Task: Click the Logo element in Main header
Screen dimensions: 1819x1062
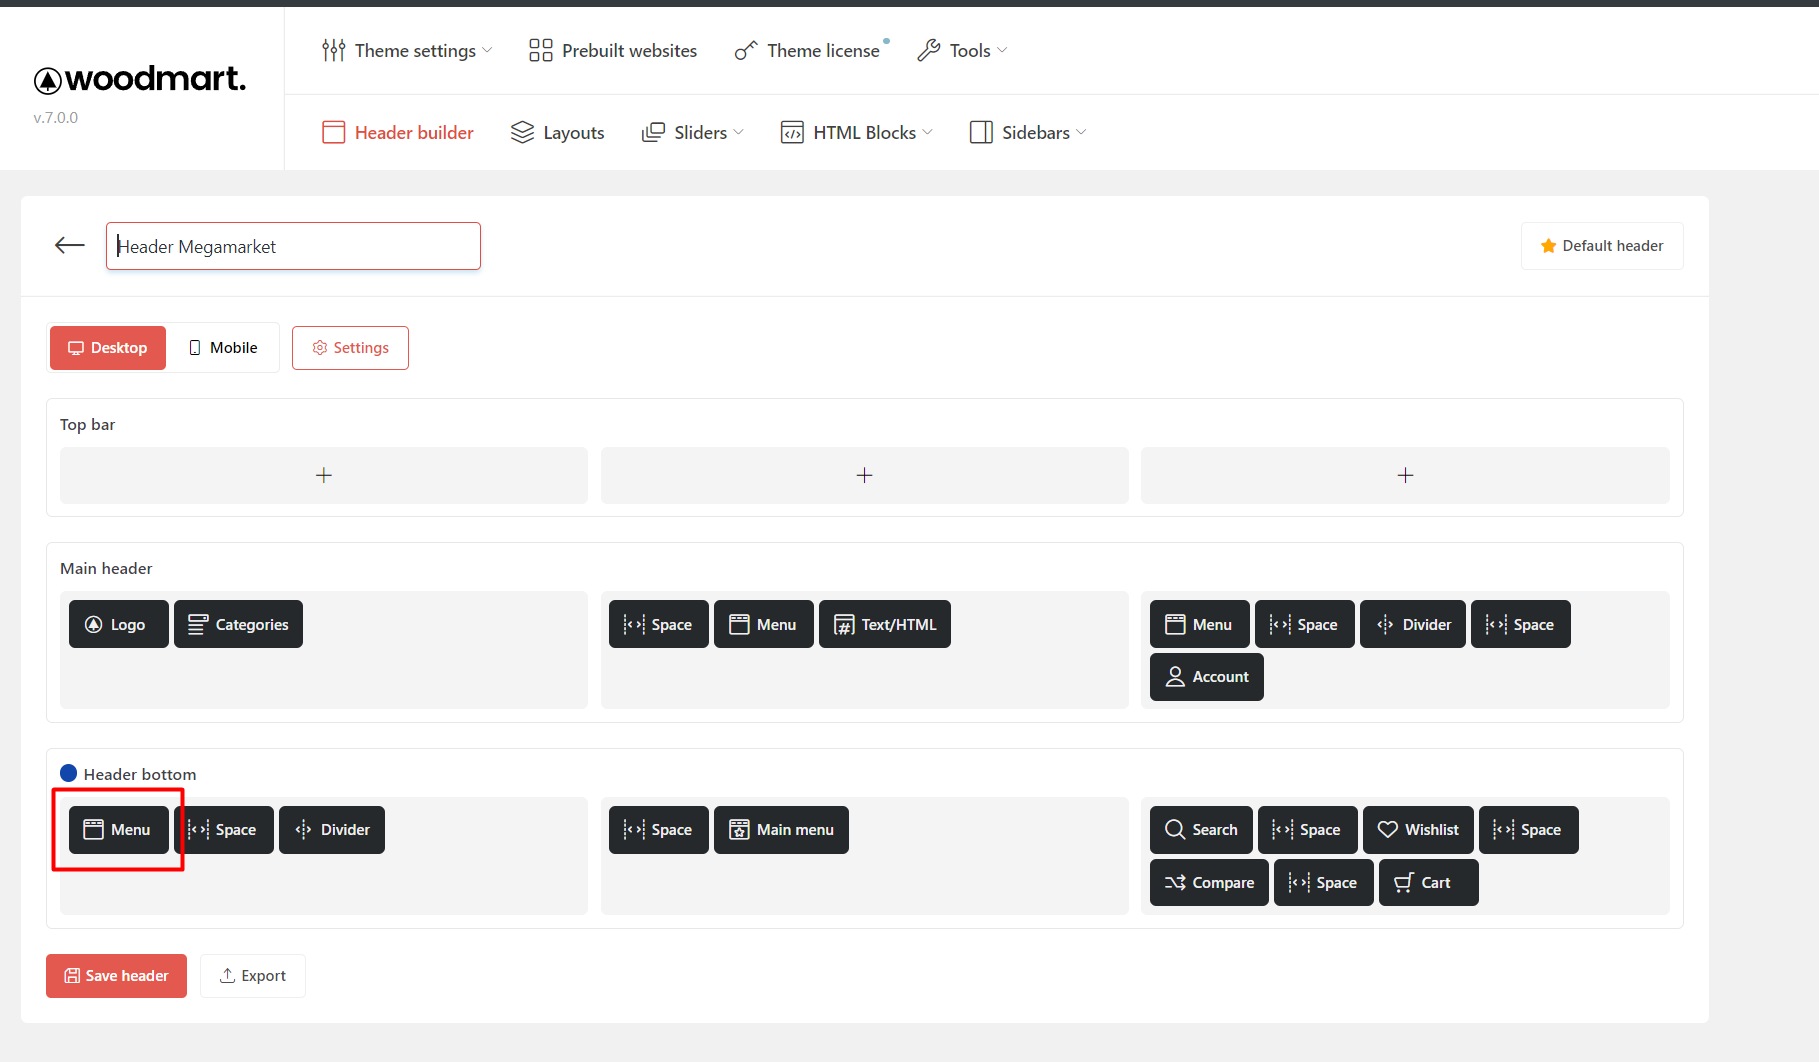Action: click(x=118, y=624)
